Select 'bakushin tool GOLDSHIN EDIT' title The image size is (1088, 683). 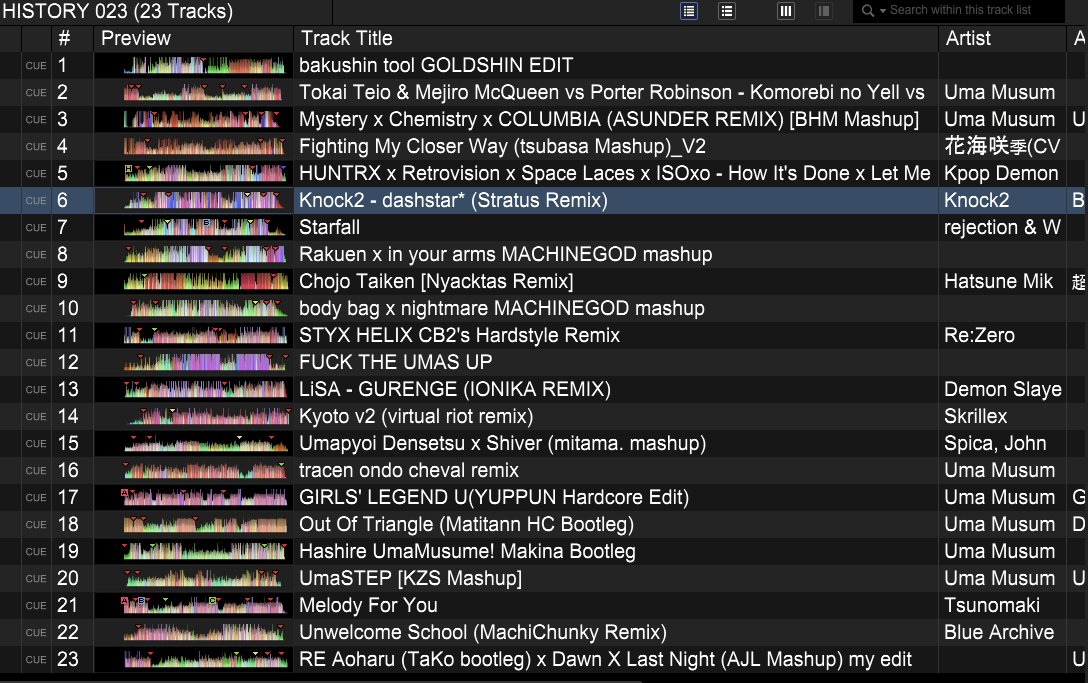436,65
